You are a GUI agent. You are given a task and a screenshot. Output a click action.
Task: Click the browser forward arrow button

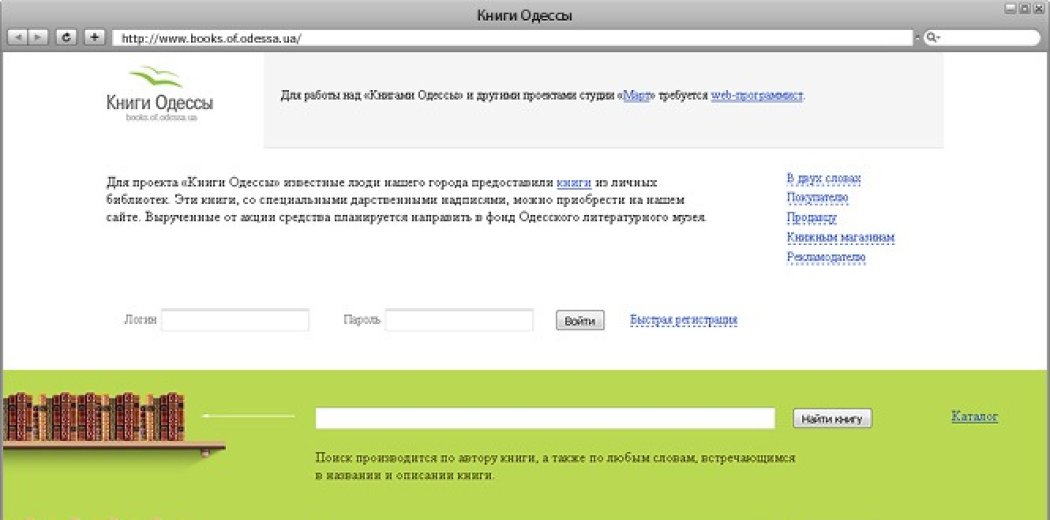tap(38, 37)
